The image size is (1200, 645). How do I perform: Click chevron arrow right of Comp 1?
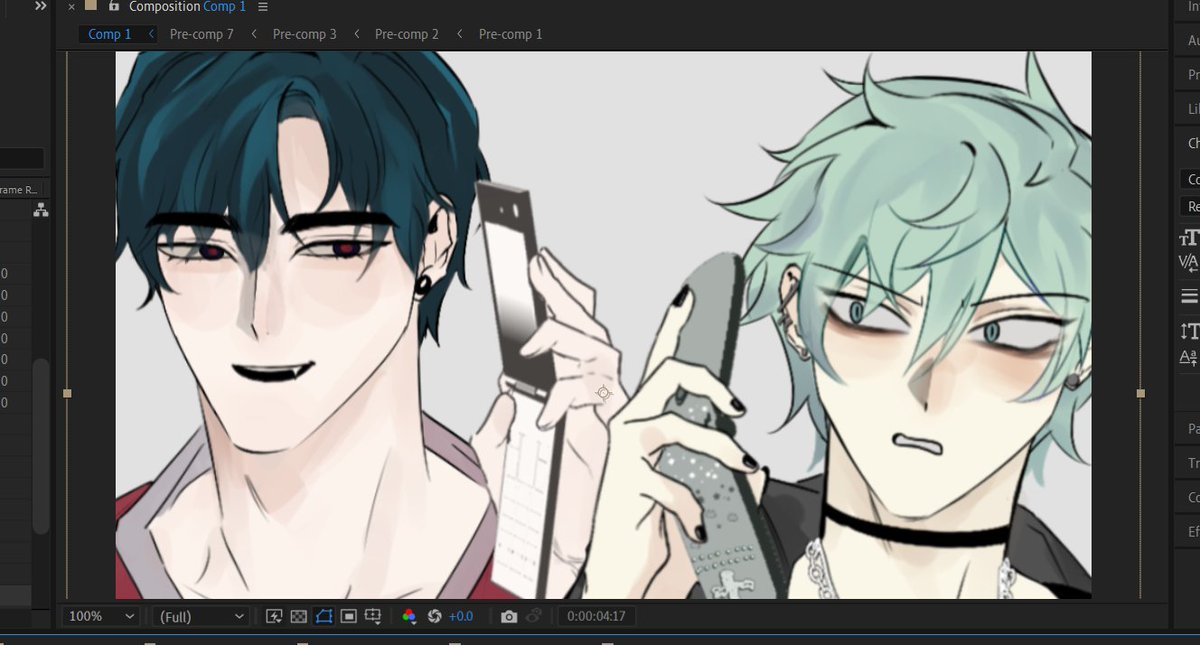coord(151,34)
